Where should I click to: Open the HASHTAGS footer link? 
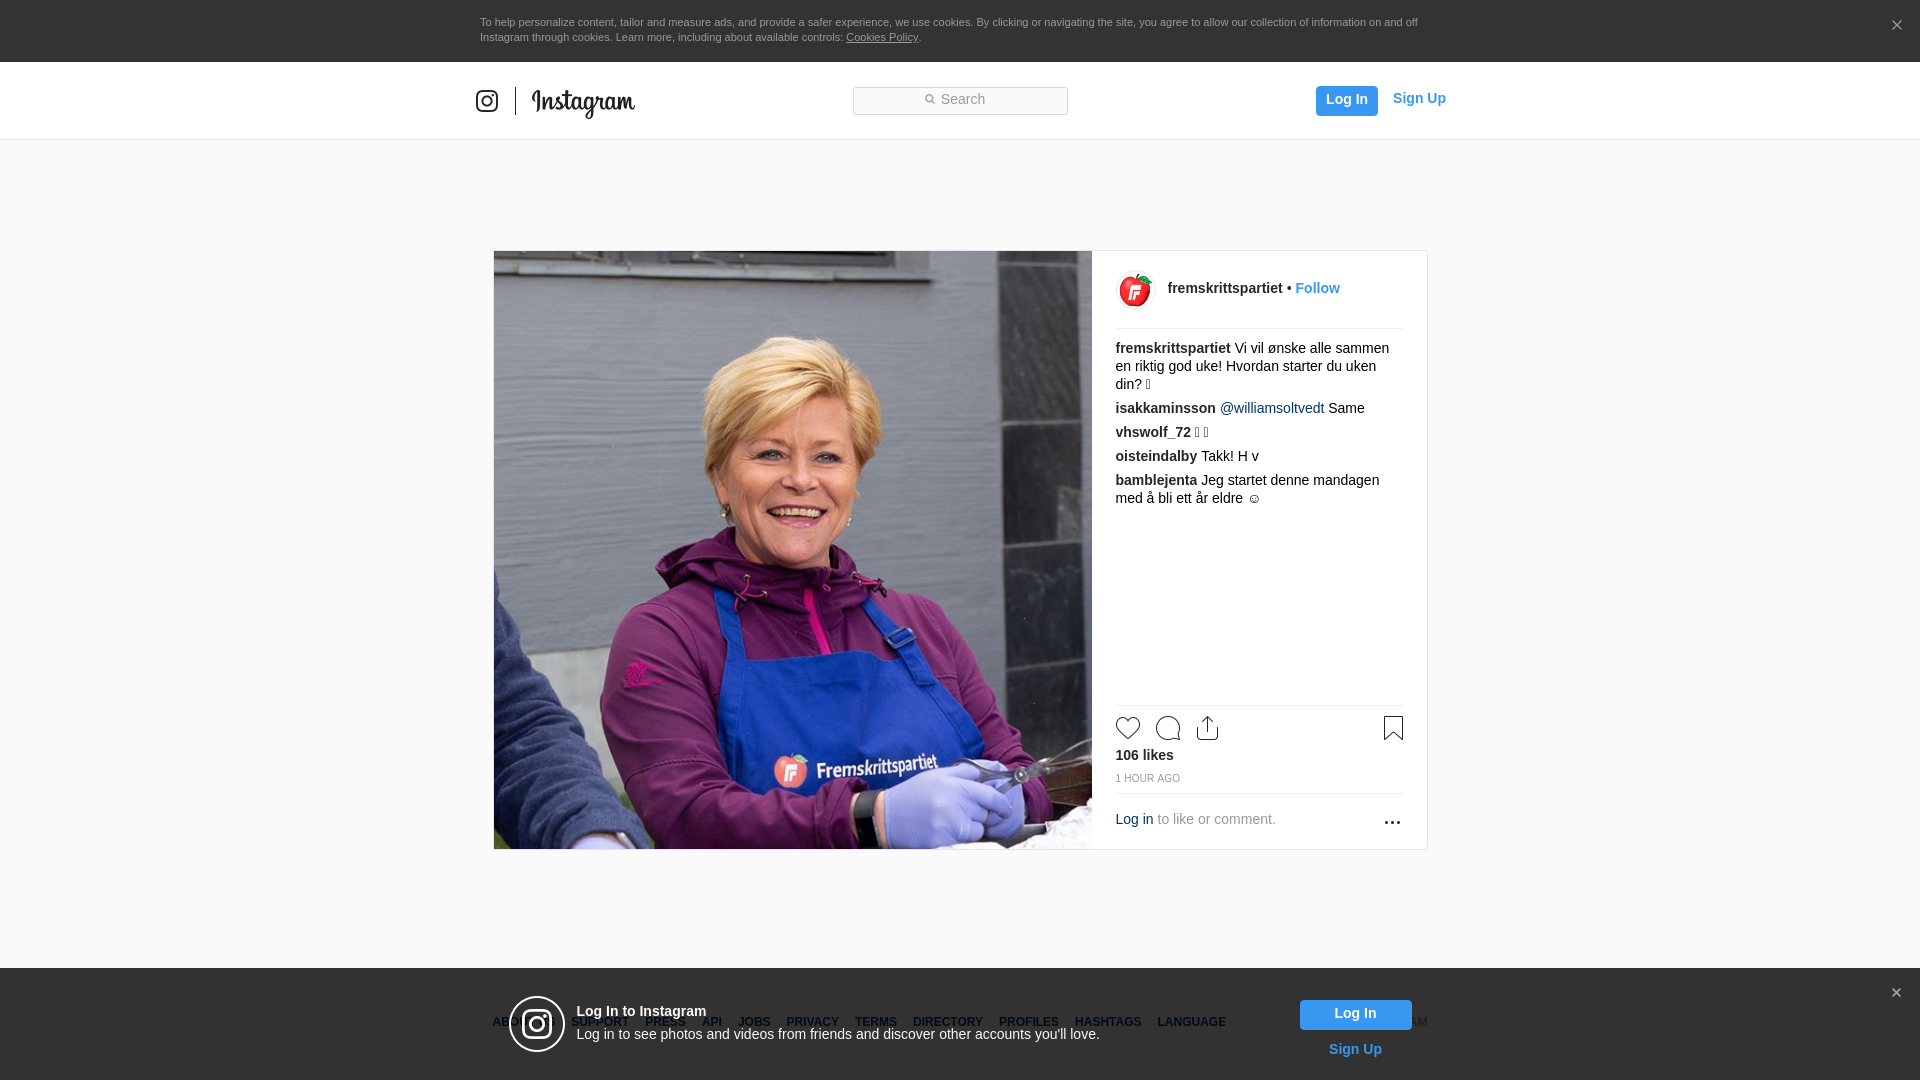[1107, 1022]
